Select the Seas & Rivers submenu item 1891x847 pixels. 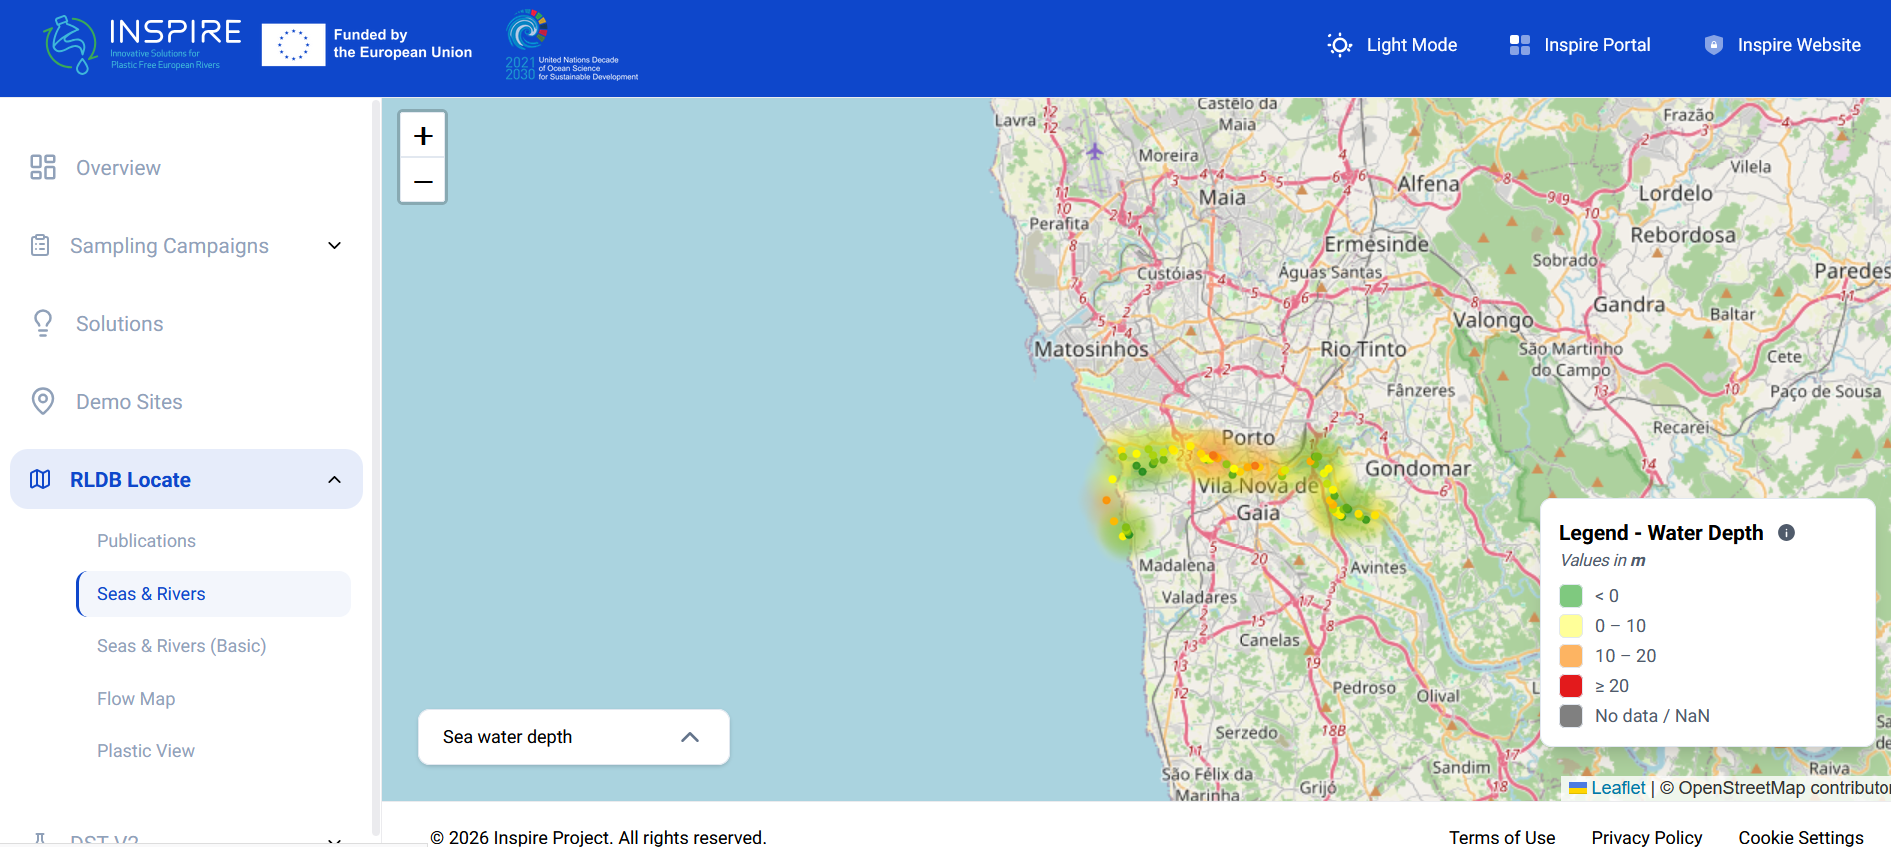click(213, 594)
